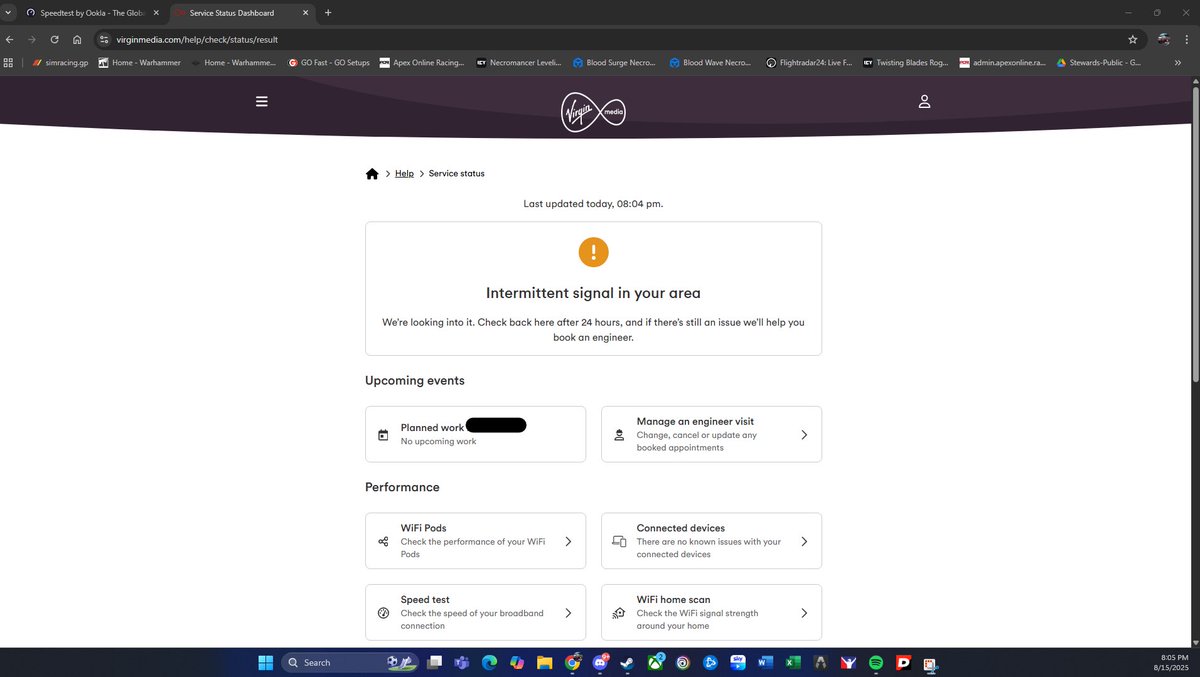Click the Planned work calendar icon

(383, 435)
